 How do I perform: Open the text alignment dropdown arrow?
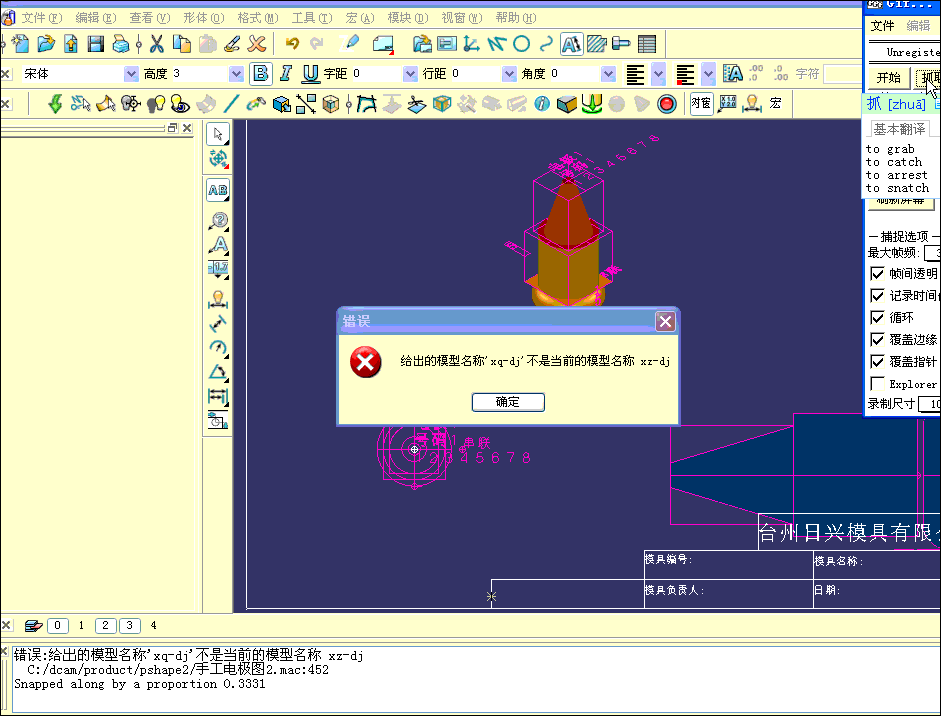(x=658, y=74)
